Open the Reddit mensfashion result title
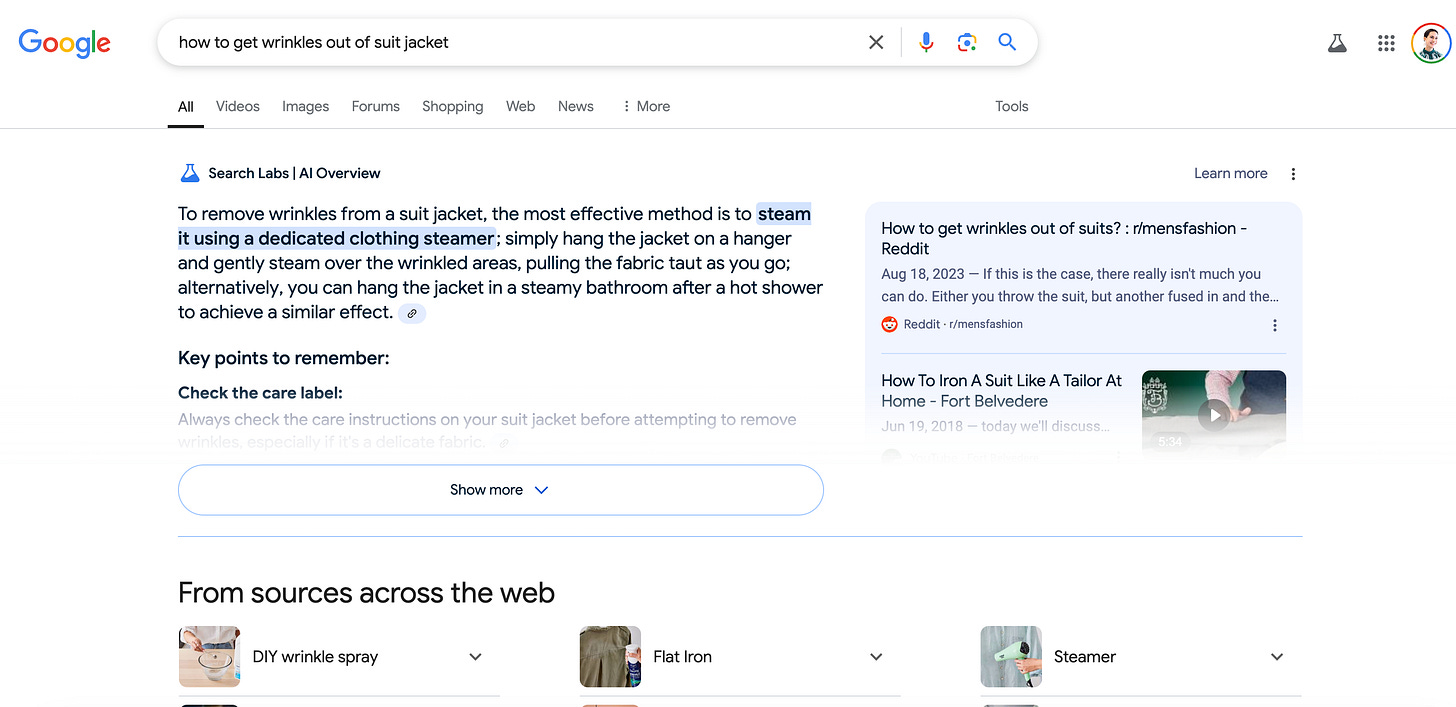The image size is (1456, 707). click(1064, 238)
